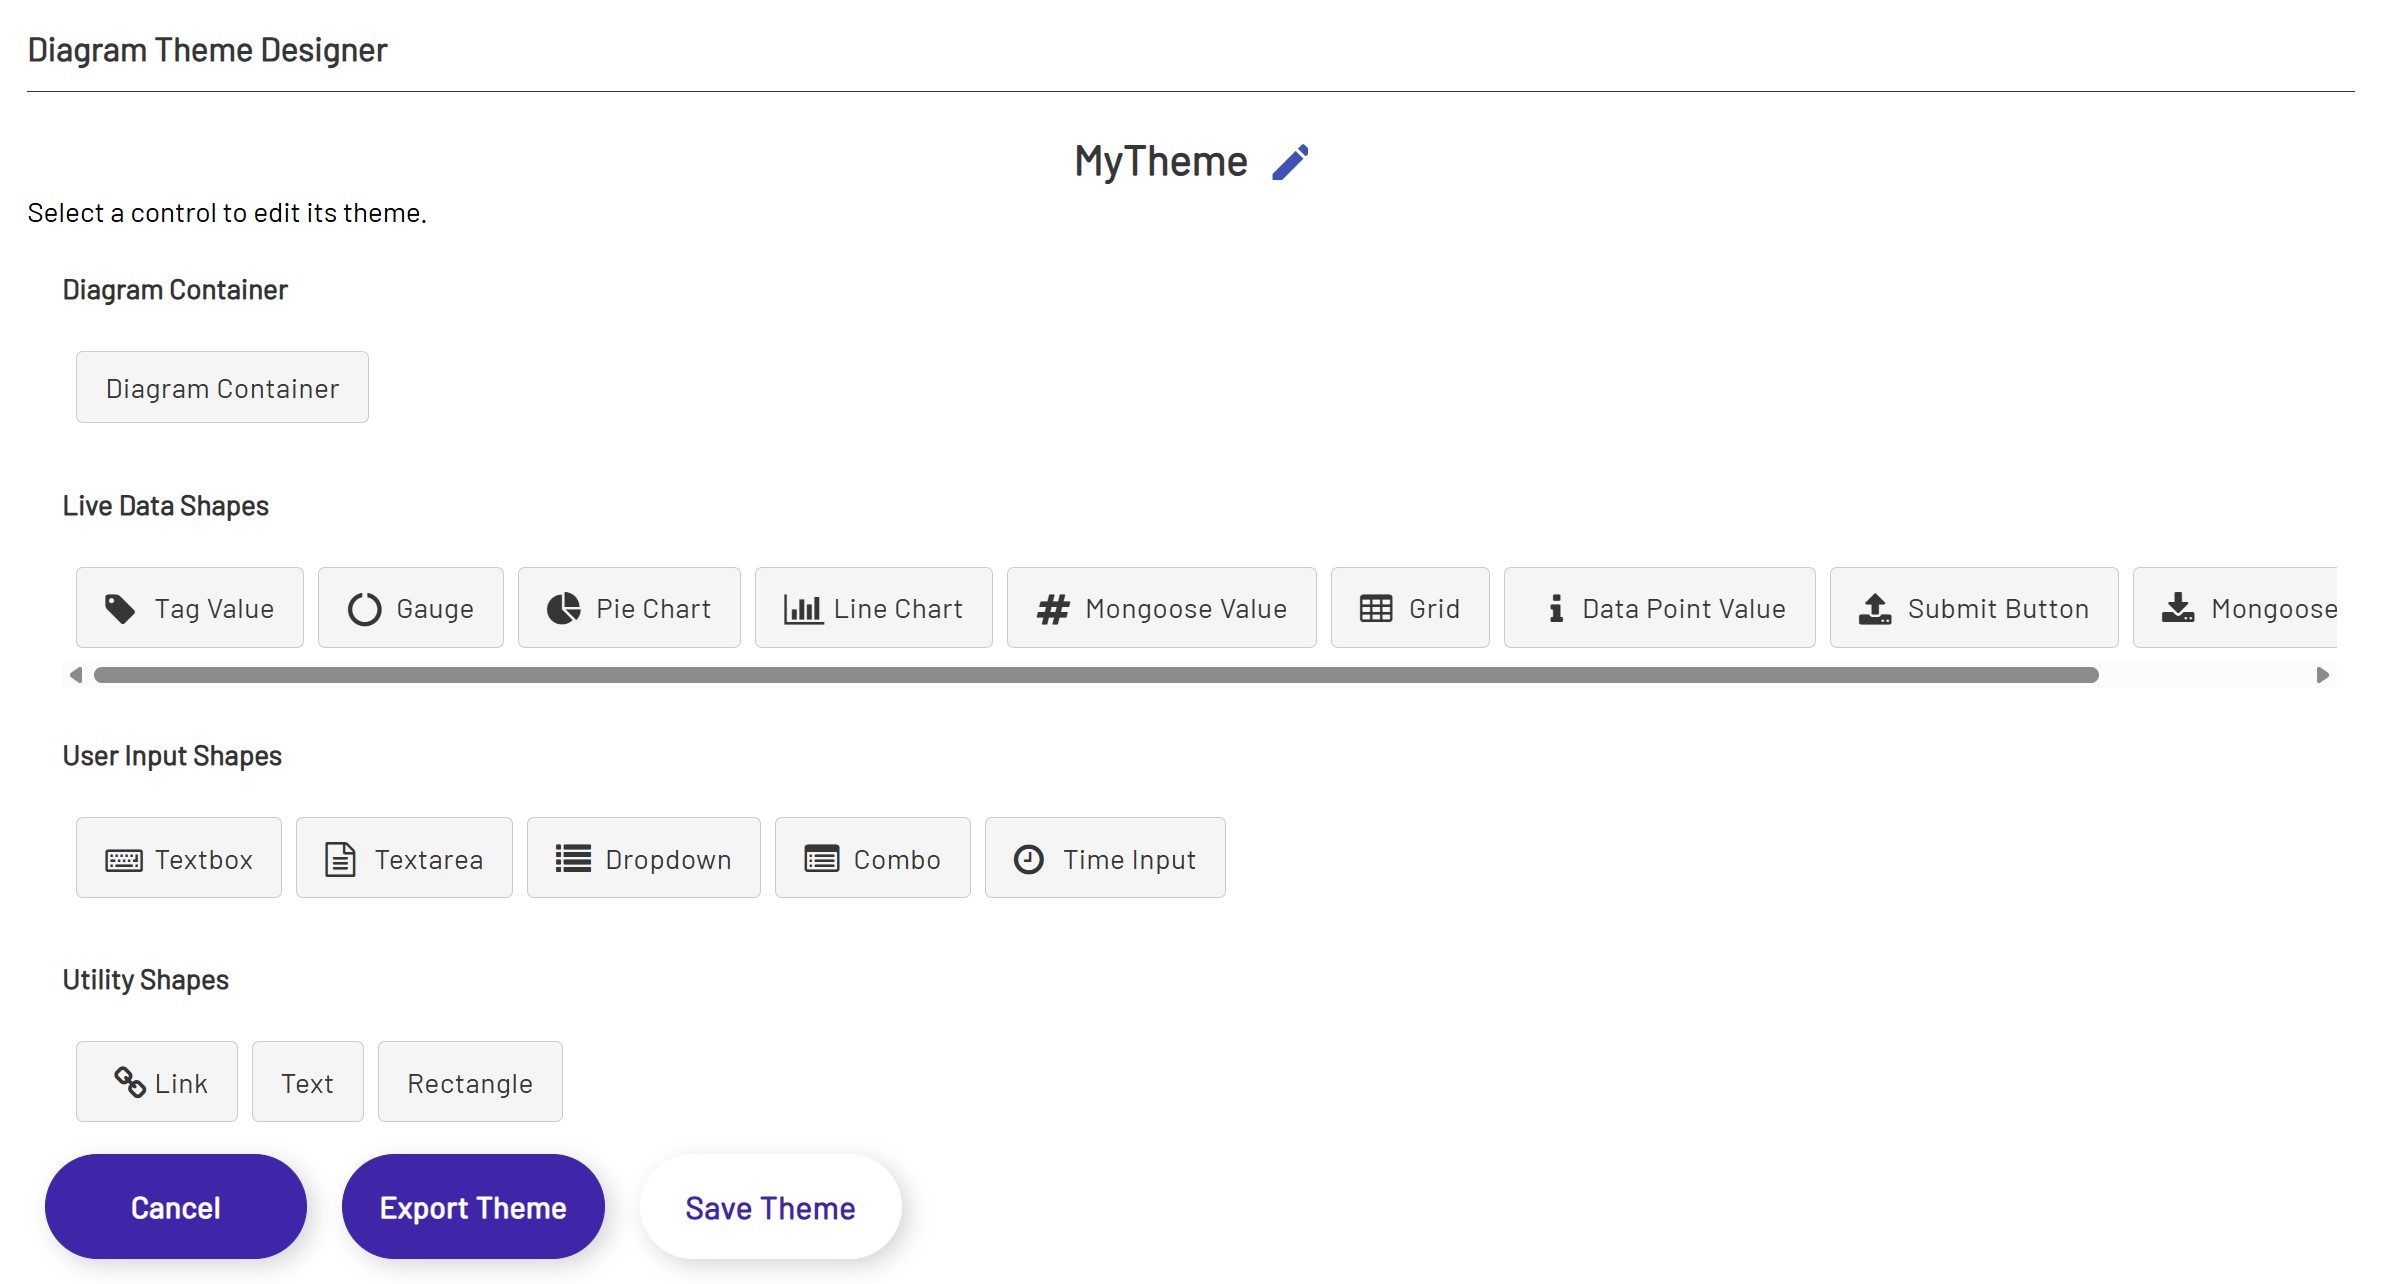Viewport: 2385px width, 1284px height.
Task: Select the Grid live data shape
Action: 1410,607
